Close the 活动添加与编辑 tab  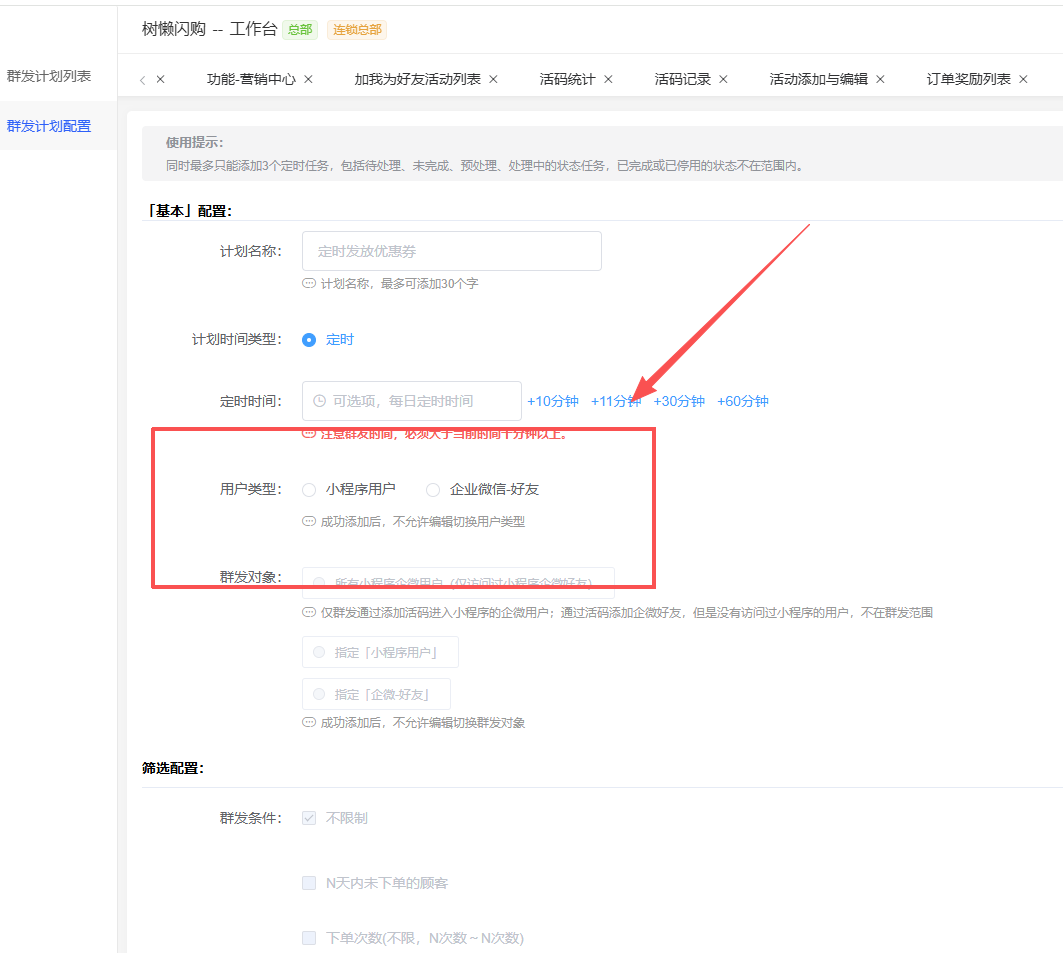(x=880, y=79)
